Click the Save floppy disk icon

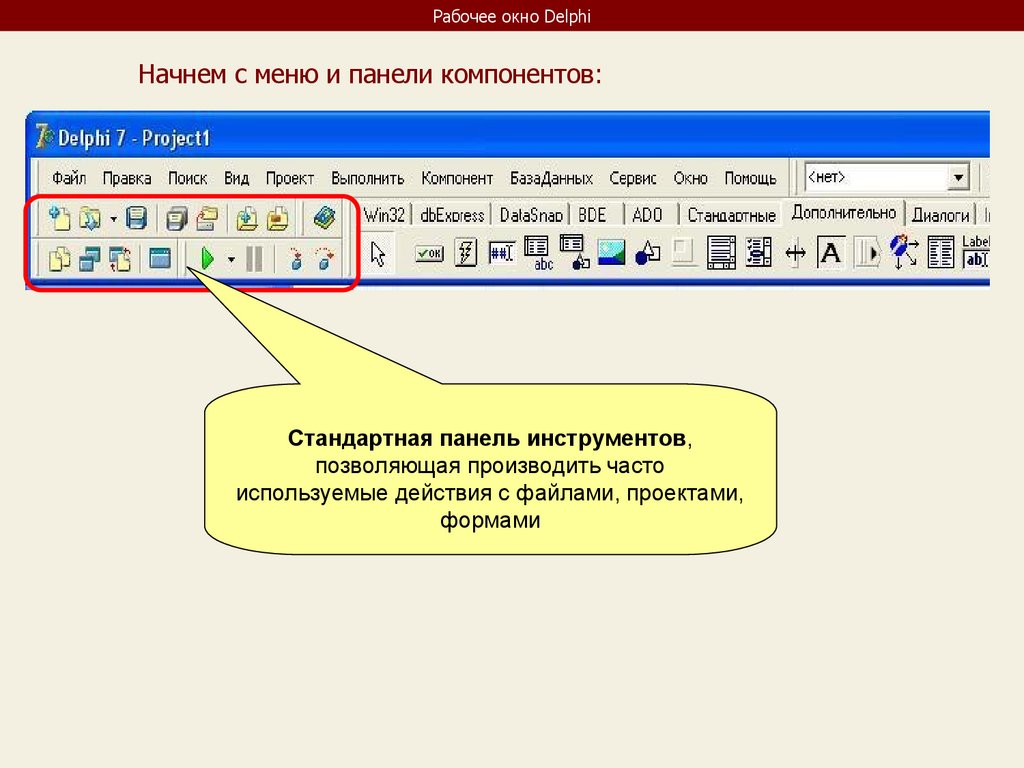point(136,218)
